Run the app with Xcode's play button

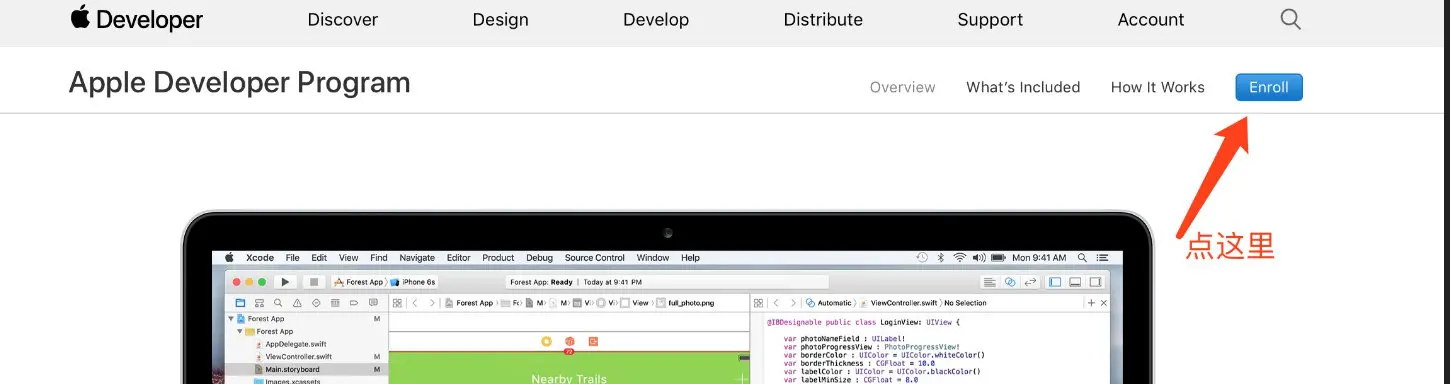tap(285, 282)
